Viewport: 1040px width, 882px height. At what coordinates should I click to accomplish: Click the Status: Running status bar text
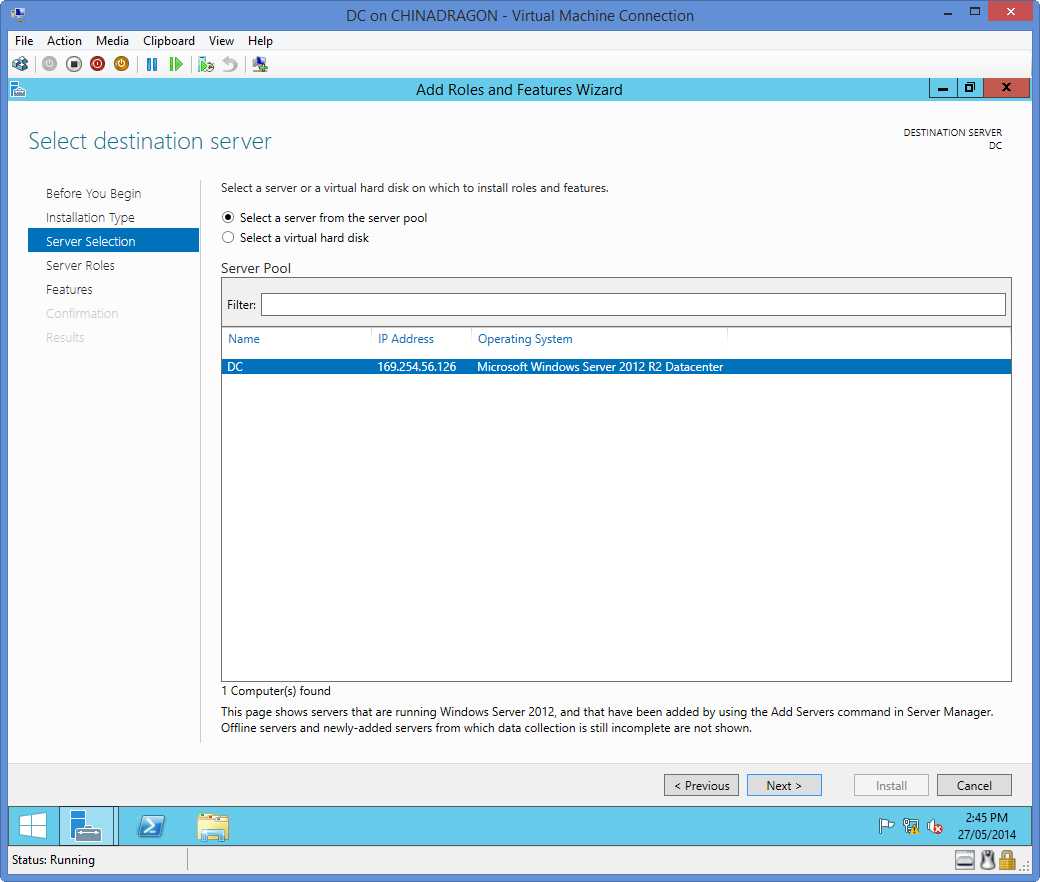[53, 860]
